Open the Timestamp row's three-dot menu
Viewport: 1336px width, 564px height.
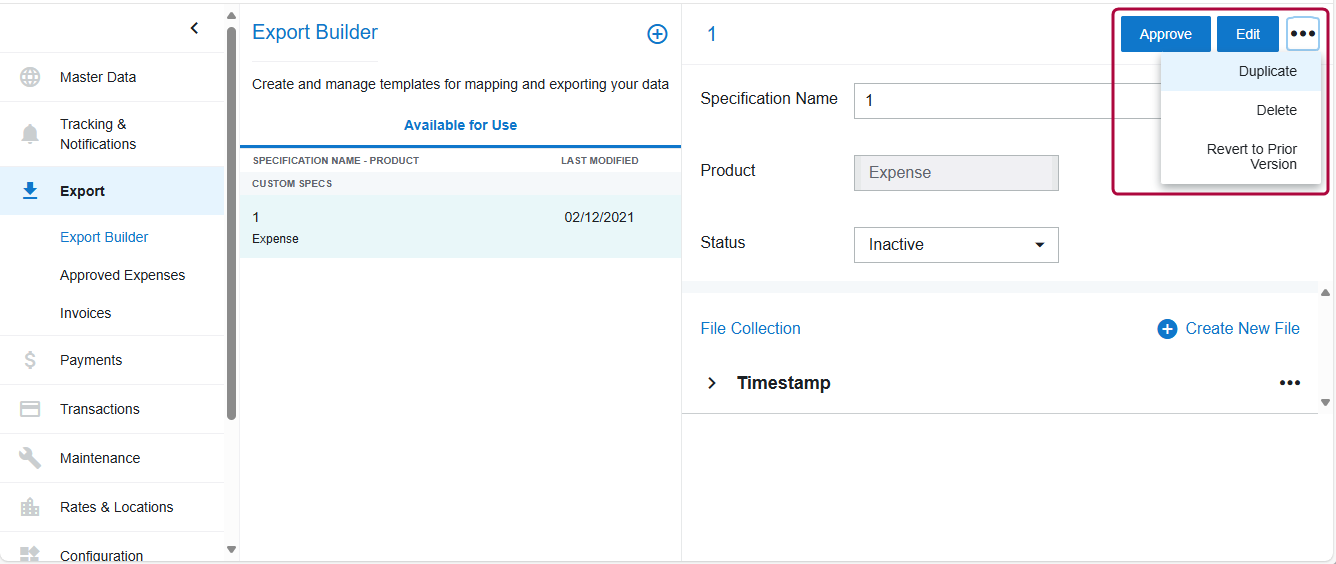(1289, 383)
